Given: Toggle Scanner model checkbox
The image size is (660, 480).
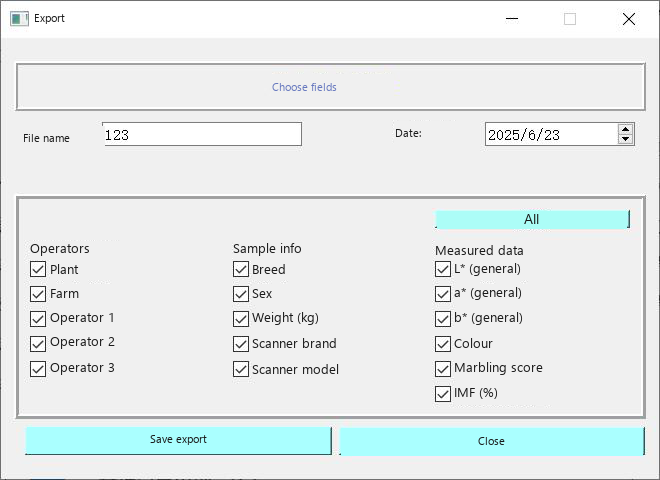Looking at the screenshot, I should [241, 369].
